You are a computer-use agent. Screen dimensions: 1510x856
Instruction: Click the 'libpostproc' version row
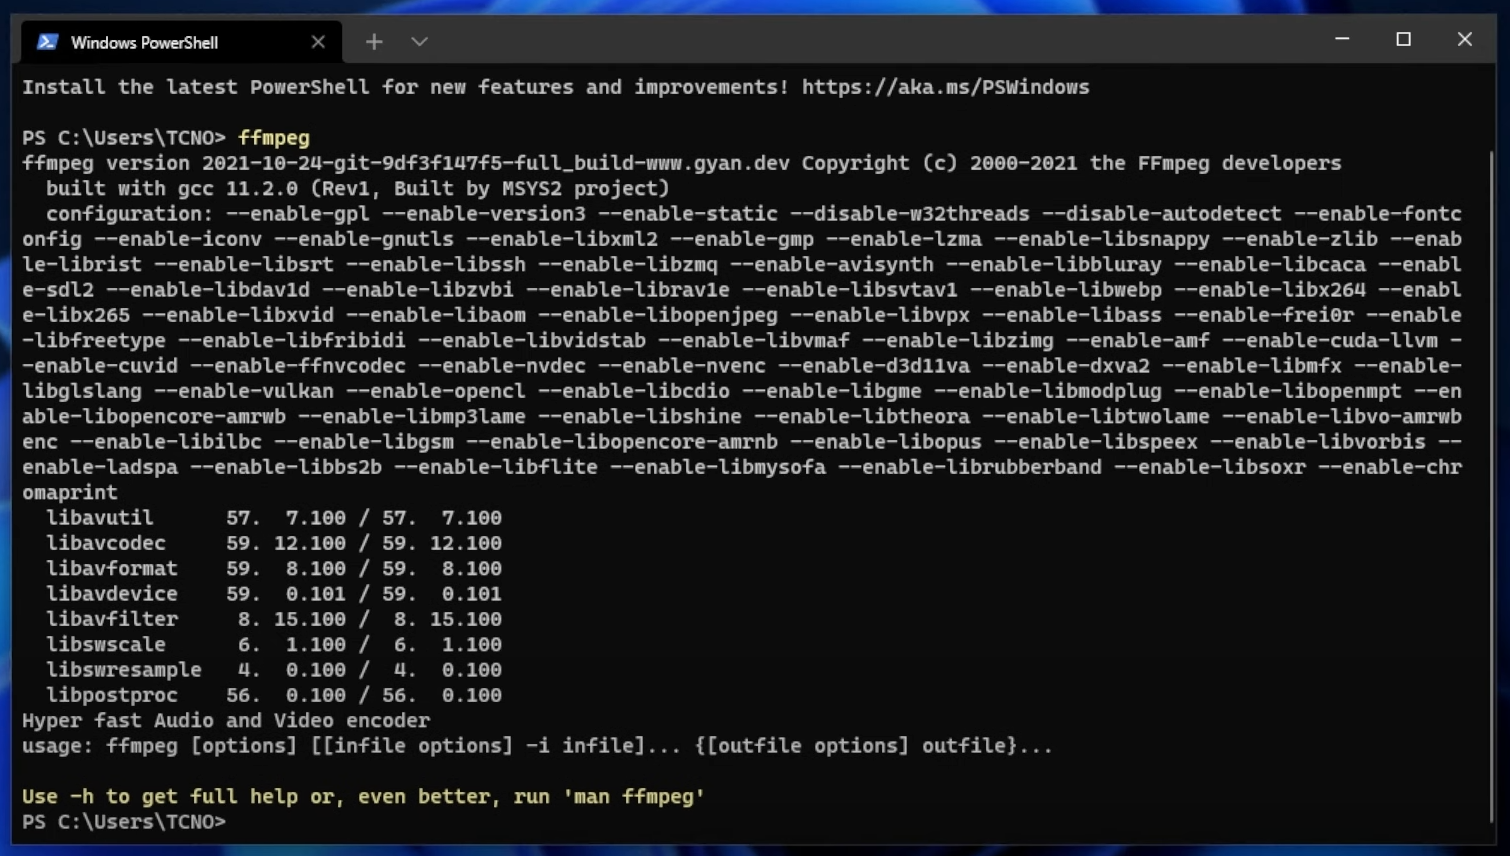(x=273, y=695)
